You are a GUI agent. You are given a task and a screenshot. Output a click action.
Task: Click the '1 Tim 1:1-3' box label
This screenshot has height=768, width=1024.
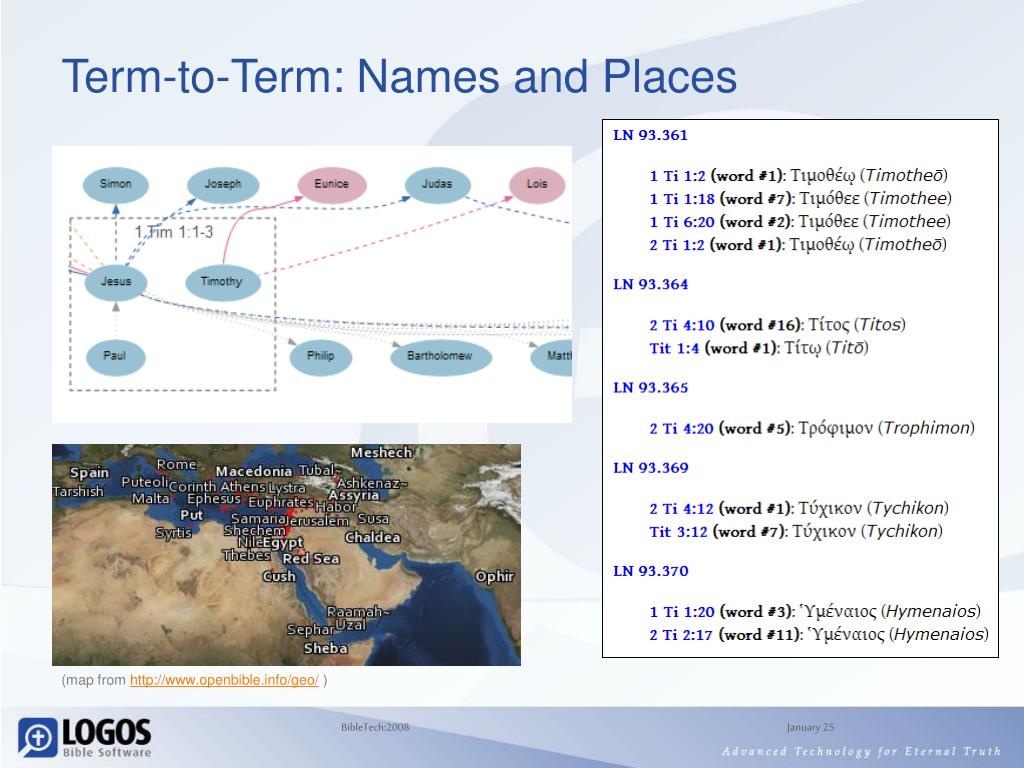pyautogui.click(x=174, y=232)
